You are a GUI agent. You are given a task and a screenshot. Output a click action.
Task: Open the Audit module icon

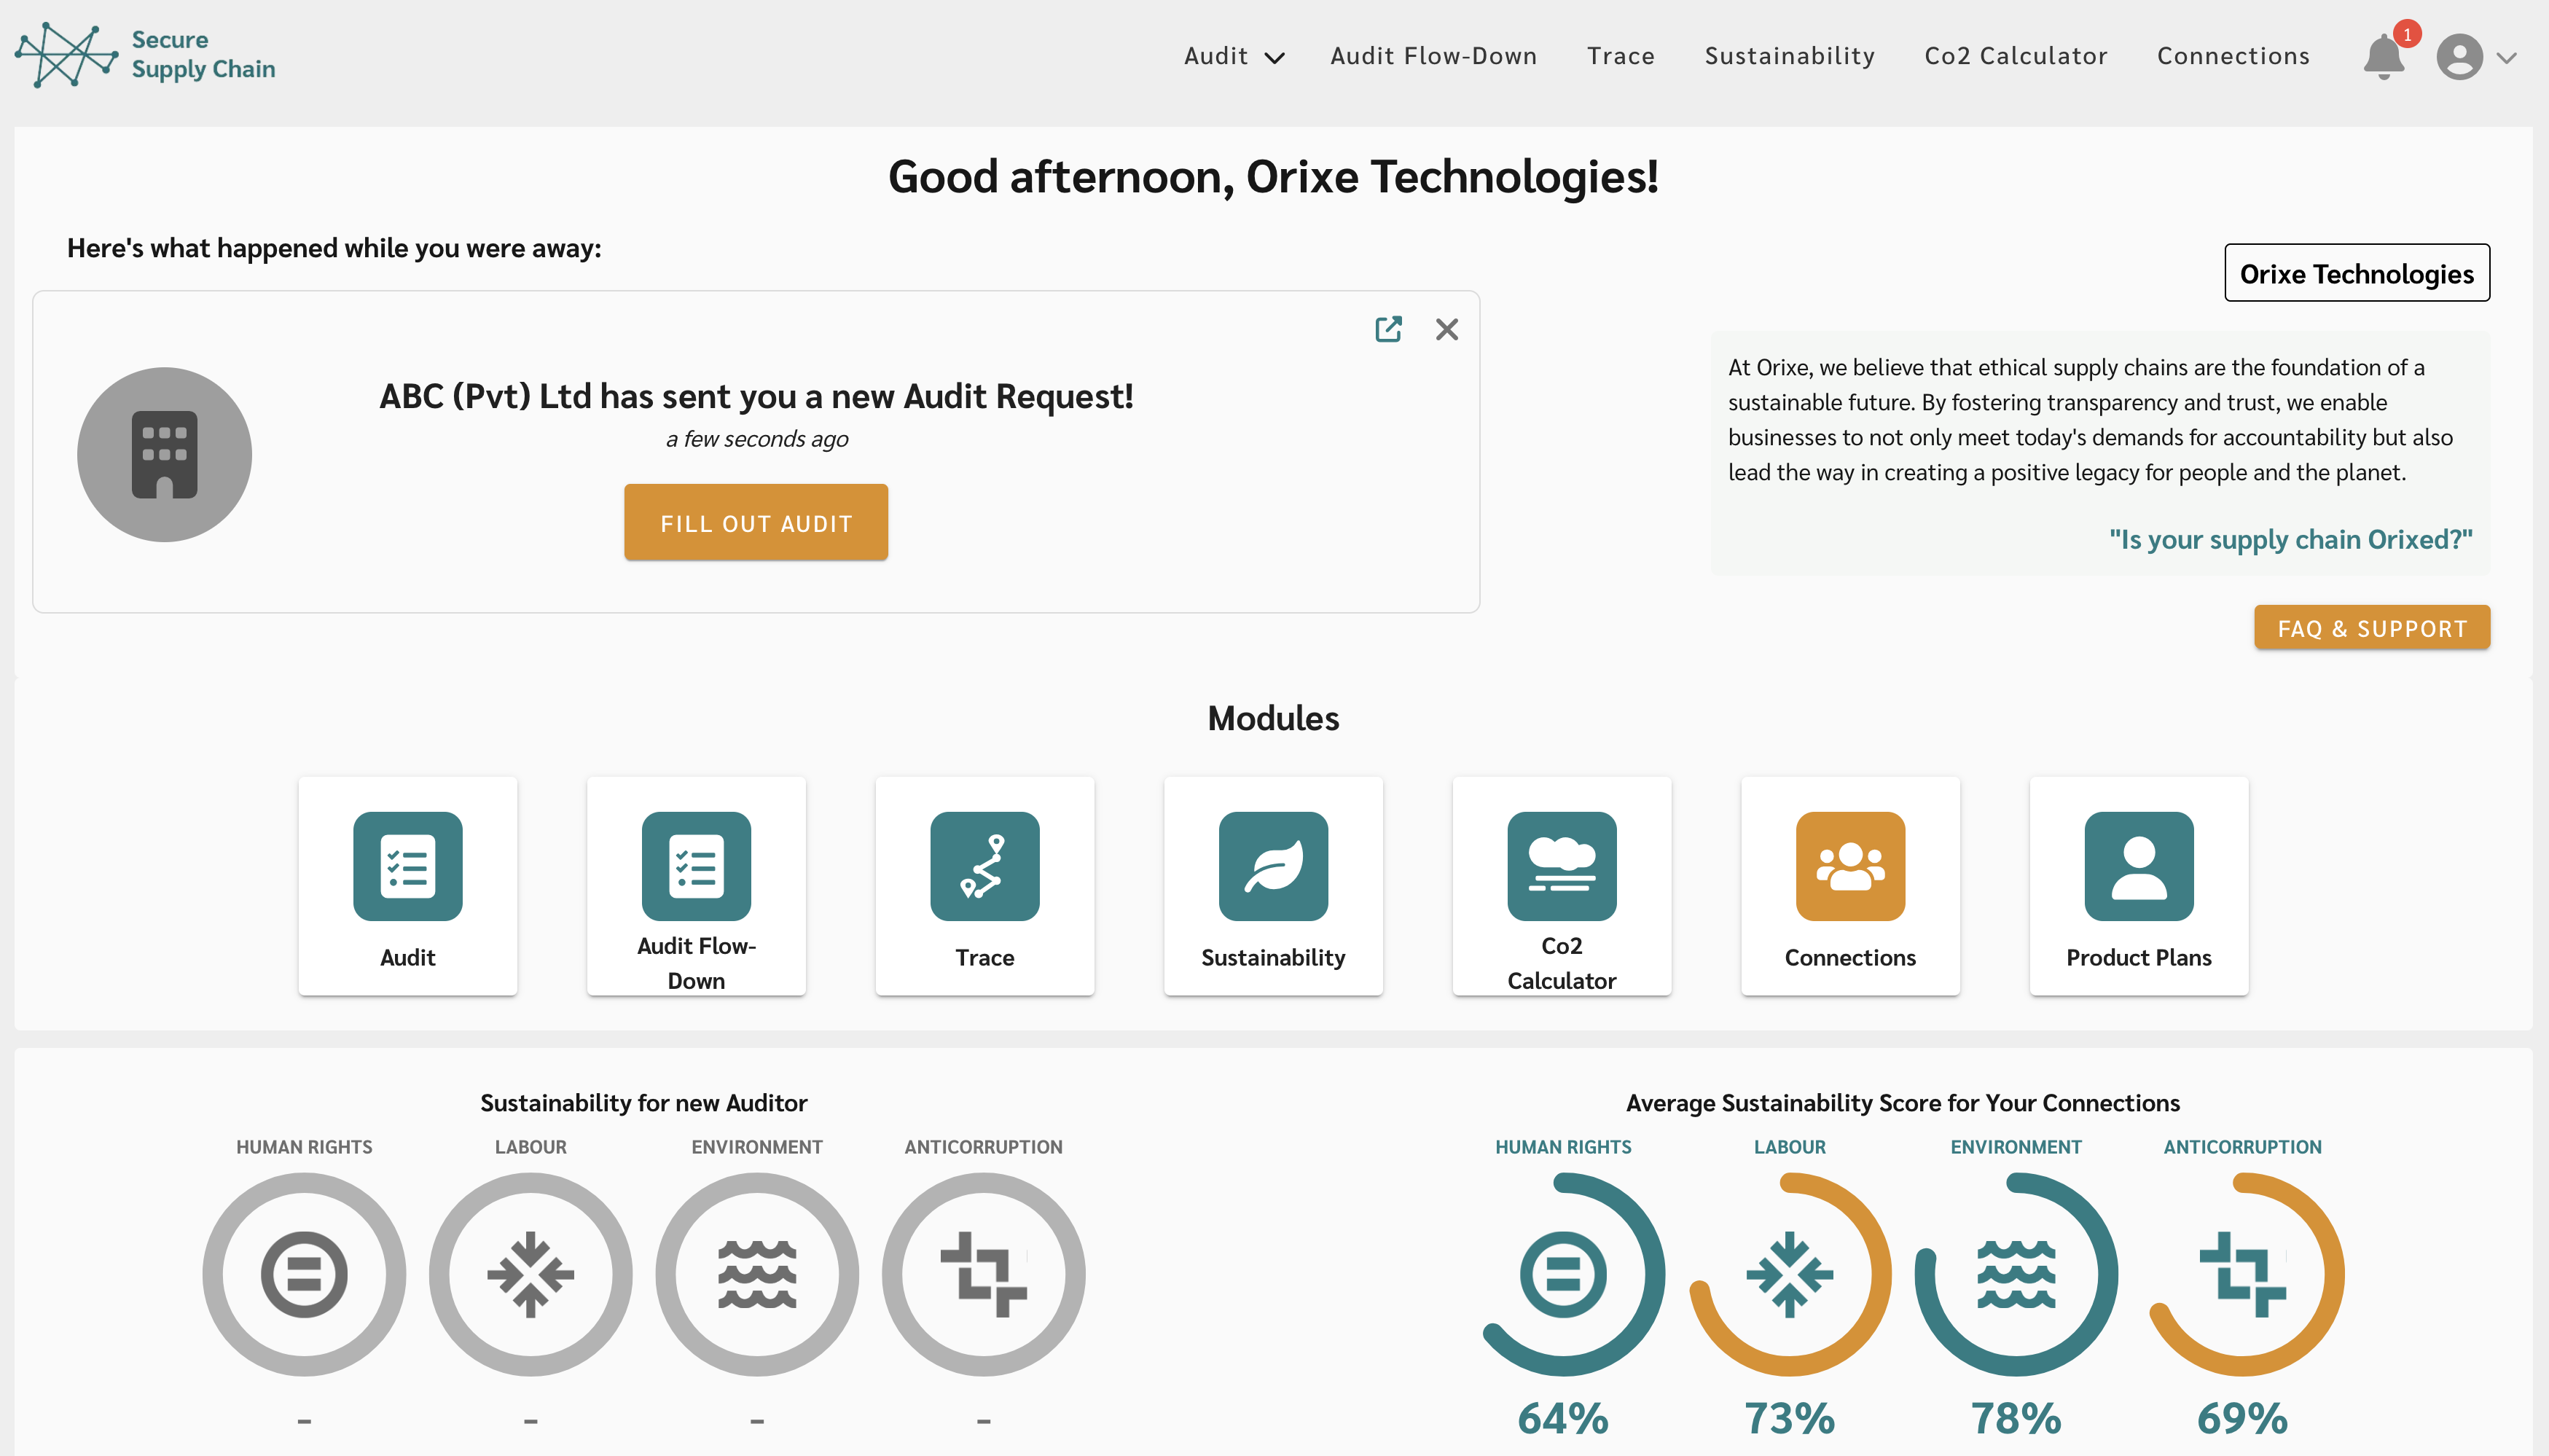click(x=407, y=866)
